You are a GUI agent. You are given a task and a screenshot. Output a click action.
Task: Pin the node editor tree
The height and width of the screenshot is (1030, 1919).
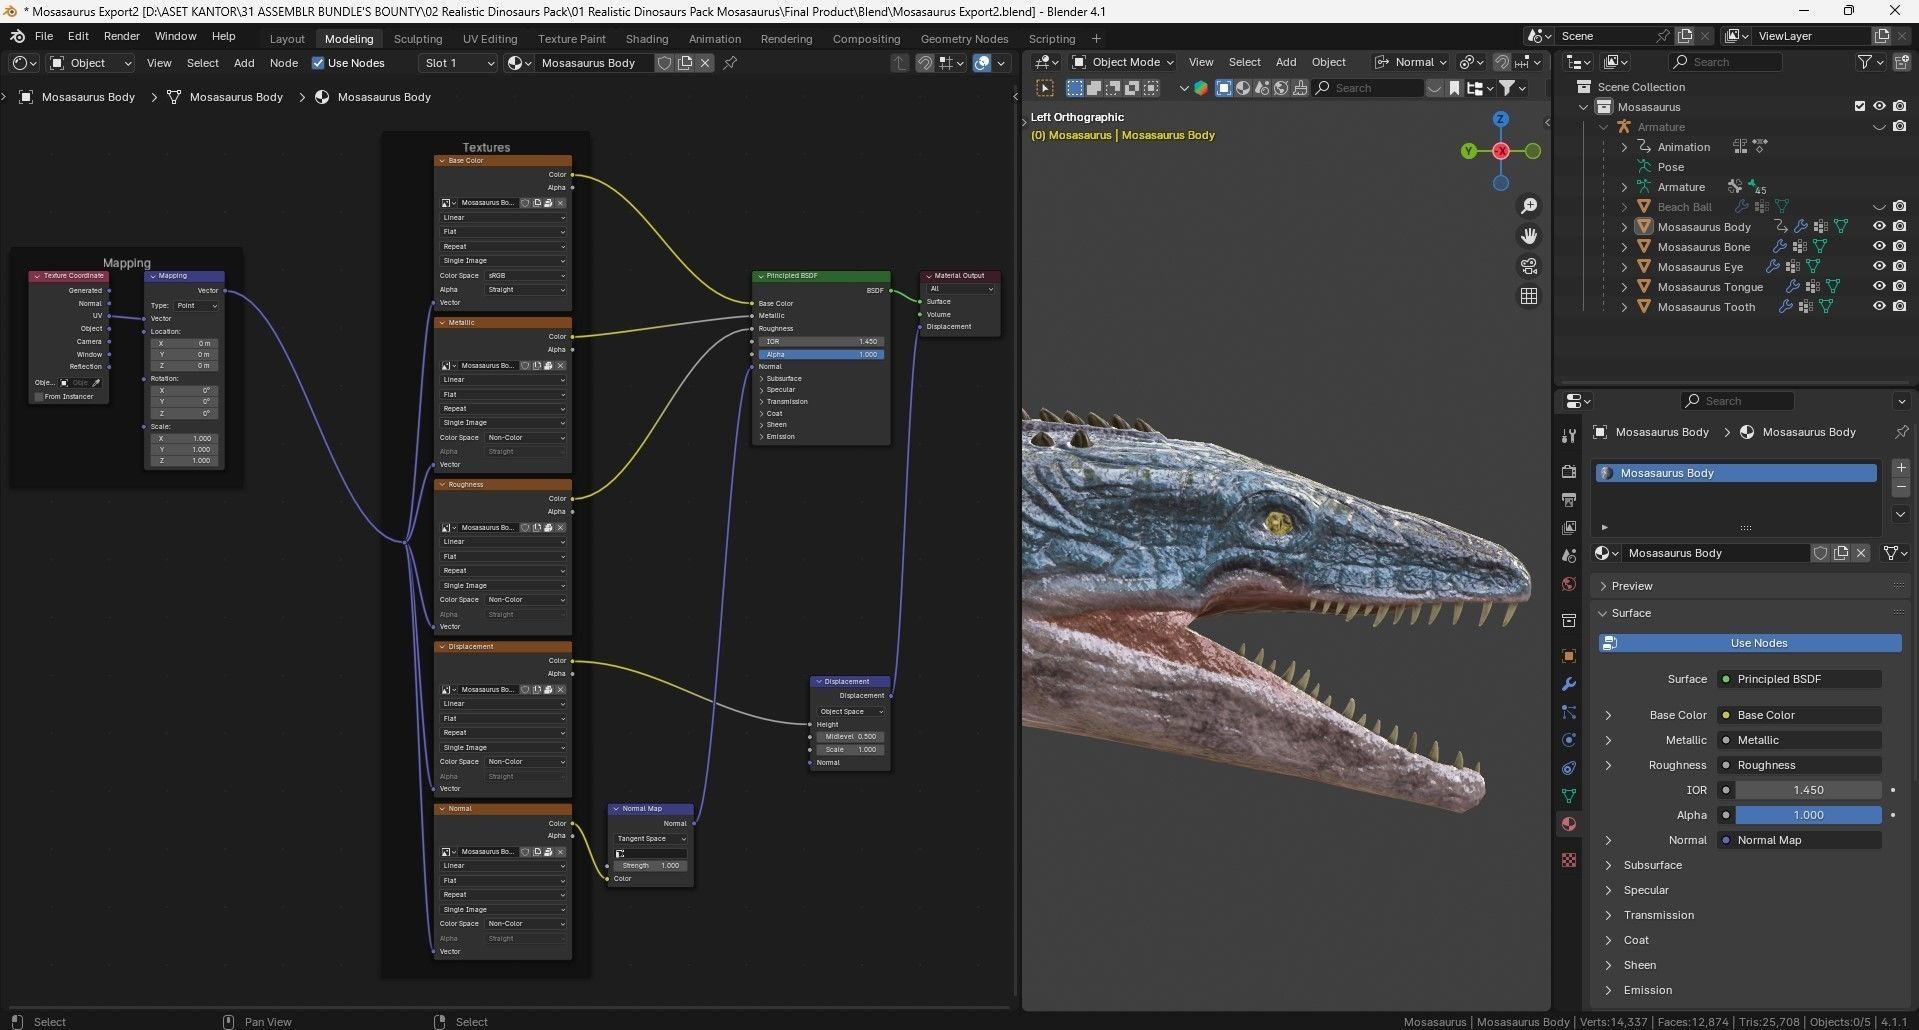pyautogui.click(x=731, y=63)
